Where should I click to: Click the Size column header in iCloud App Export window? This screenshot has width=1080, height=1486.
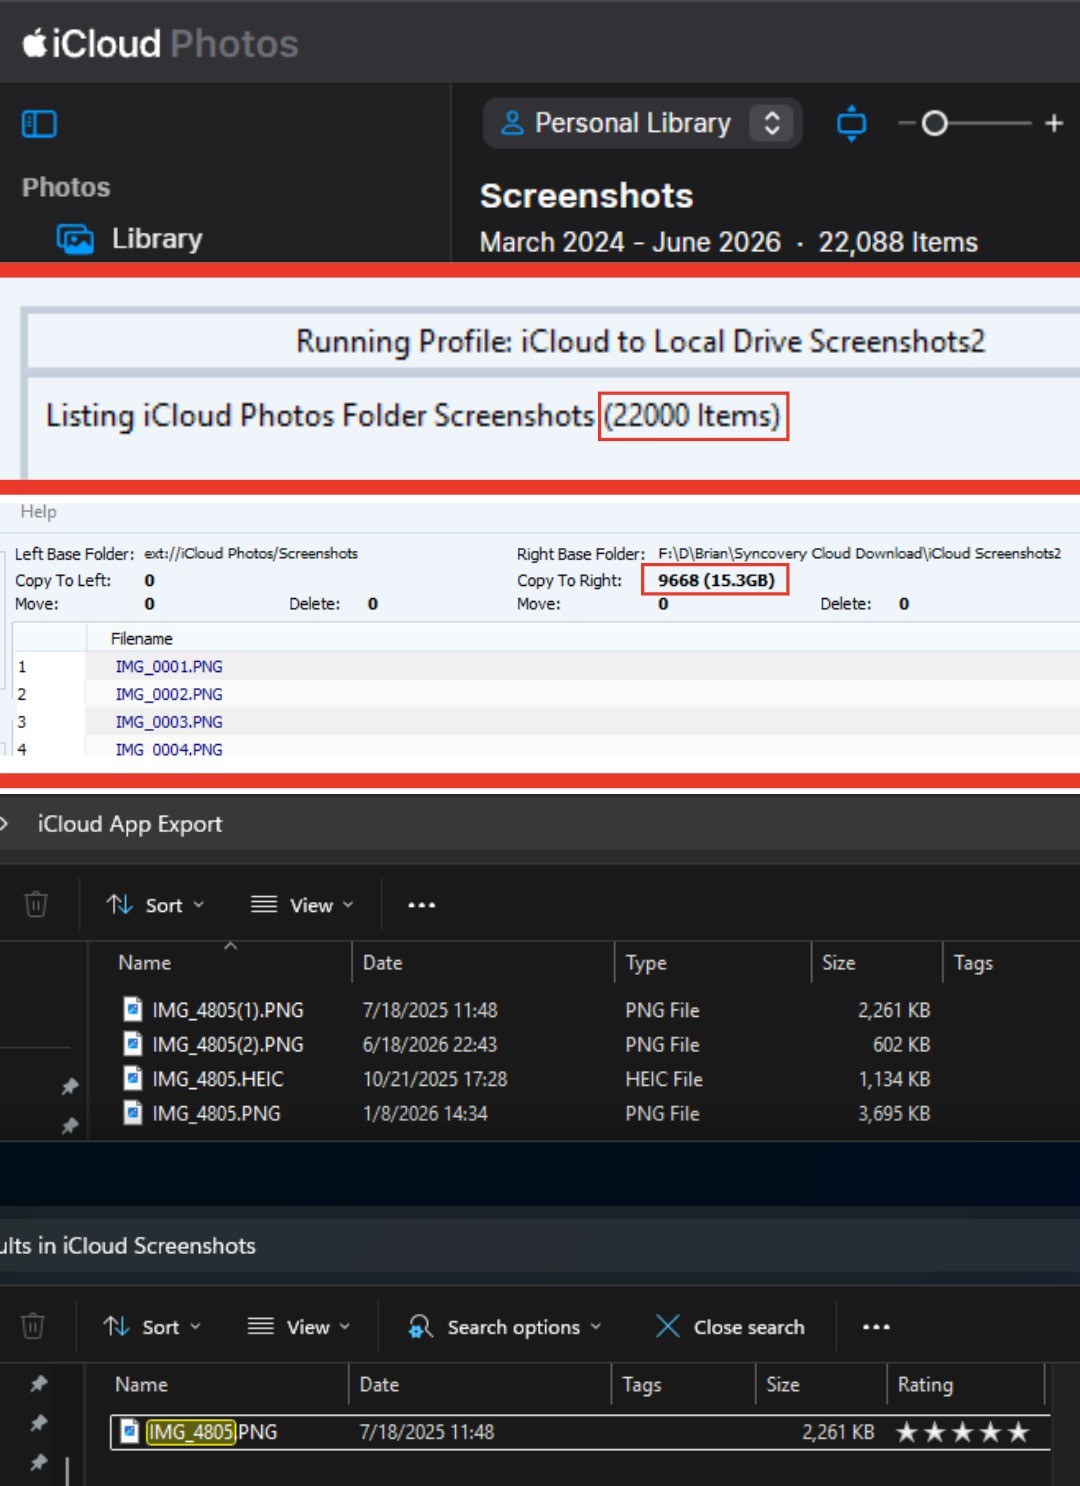(838, 962)
